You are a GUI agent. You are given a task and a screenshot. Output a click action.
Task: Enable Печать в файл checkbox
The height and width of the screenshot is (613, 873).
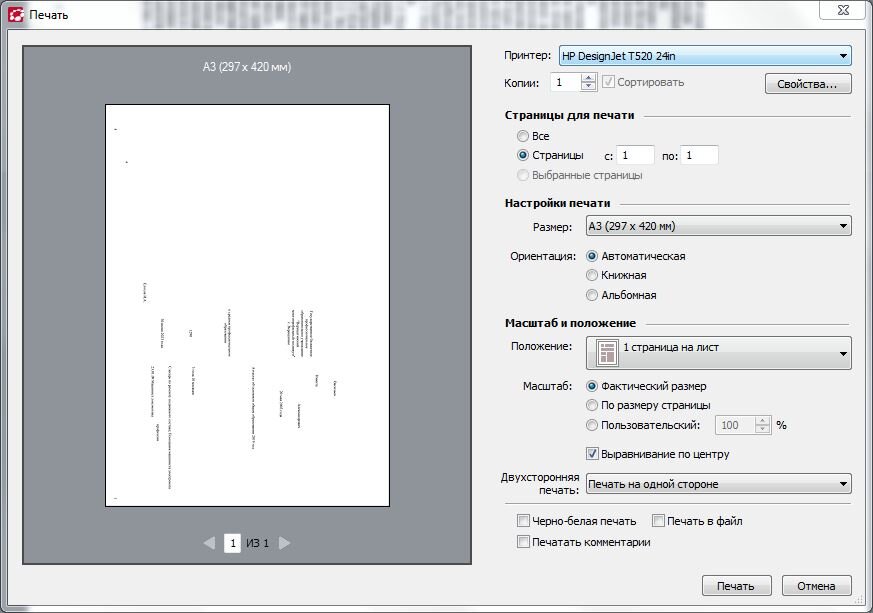pos(658,521)
